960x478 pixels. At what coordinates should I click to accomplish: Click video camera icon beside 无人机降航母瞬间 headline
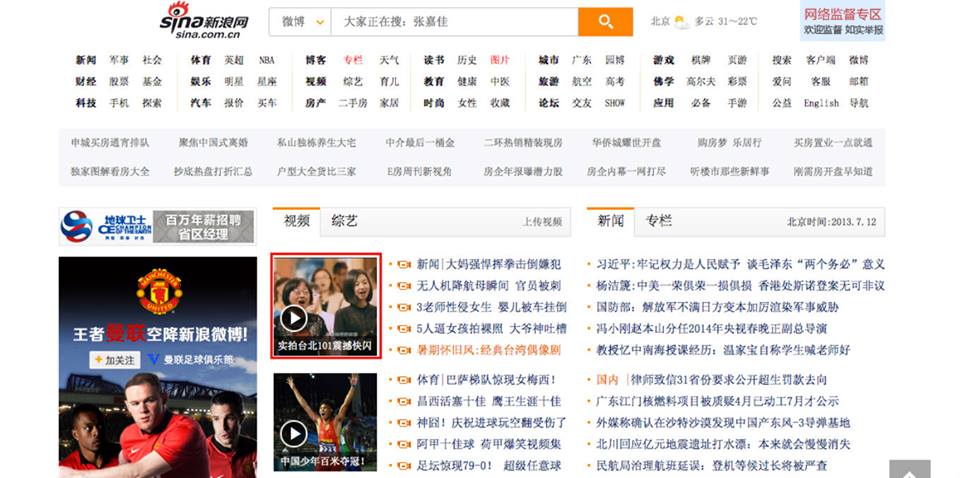404,286
